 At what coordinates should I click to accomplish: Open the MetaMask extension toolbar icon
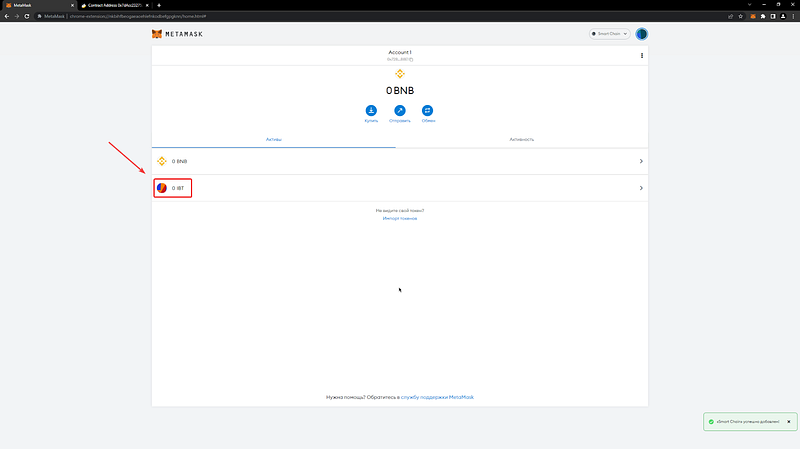point(753,16)
